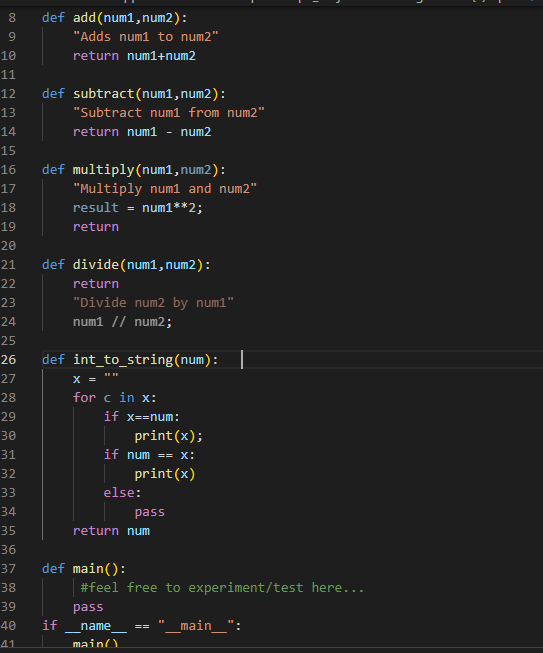Image resolution: width=543 pixels, height=653 pixels.
Task: Click line number 26 in the gutter
Action: [x=8, y=360]
